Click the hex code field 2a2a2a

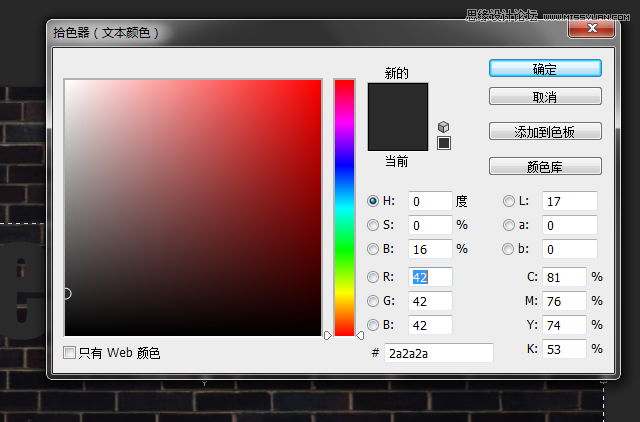(x=439, y=353)
